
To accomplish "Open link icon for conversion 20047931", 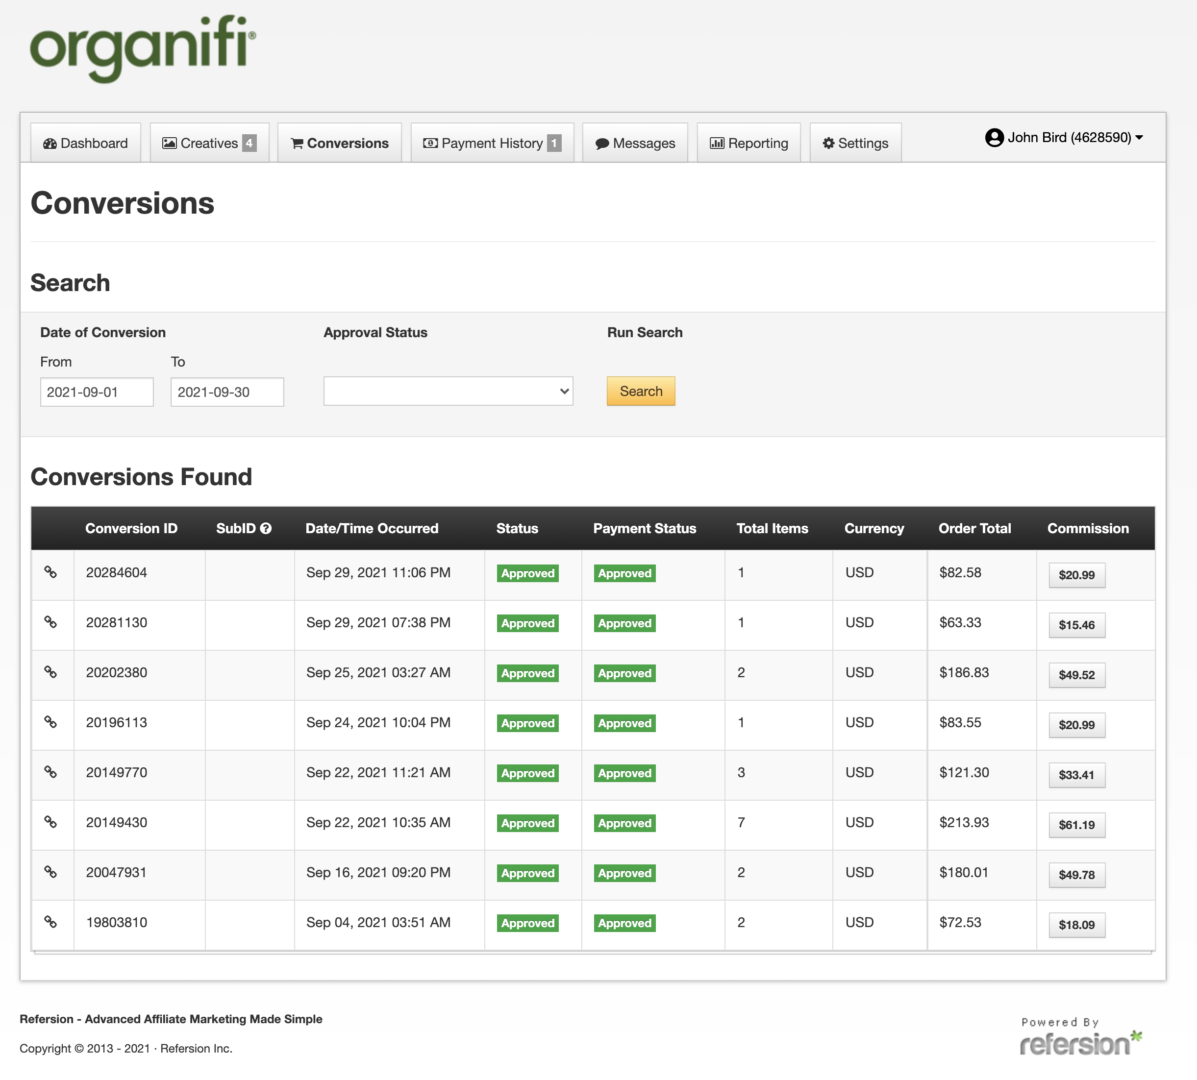I will pos(50,872).
